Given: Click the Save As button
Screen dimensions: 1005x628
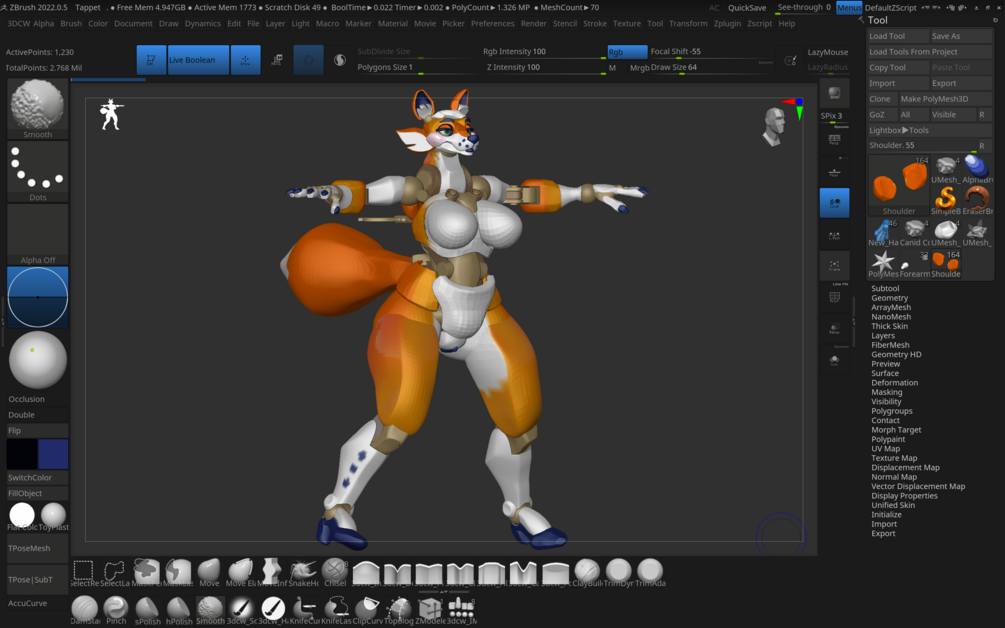Looking at the screenshot, I should pyautogui.click(x=961, y=36).
